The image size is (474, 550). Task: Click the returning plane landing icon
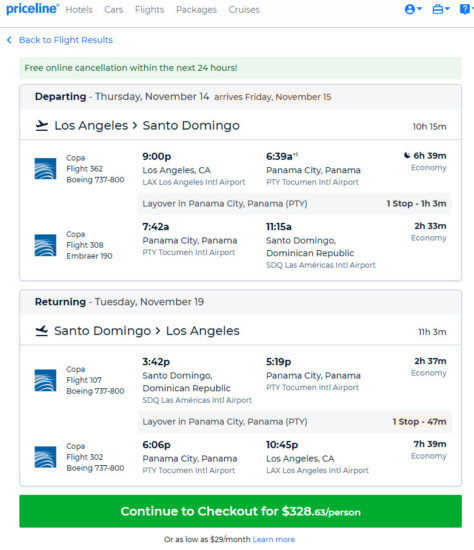(x=42, y=330)
